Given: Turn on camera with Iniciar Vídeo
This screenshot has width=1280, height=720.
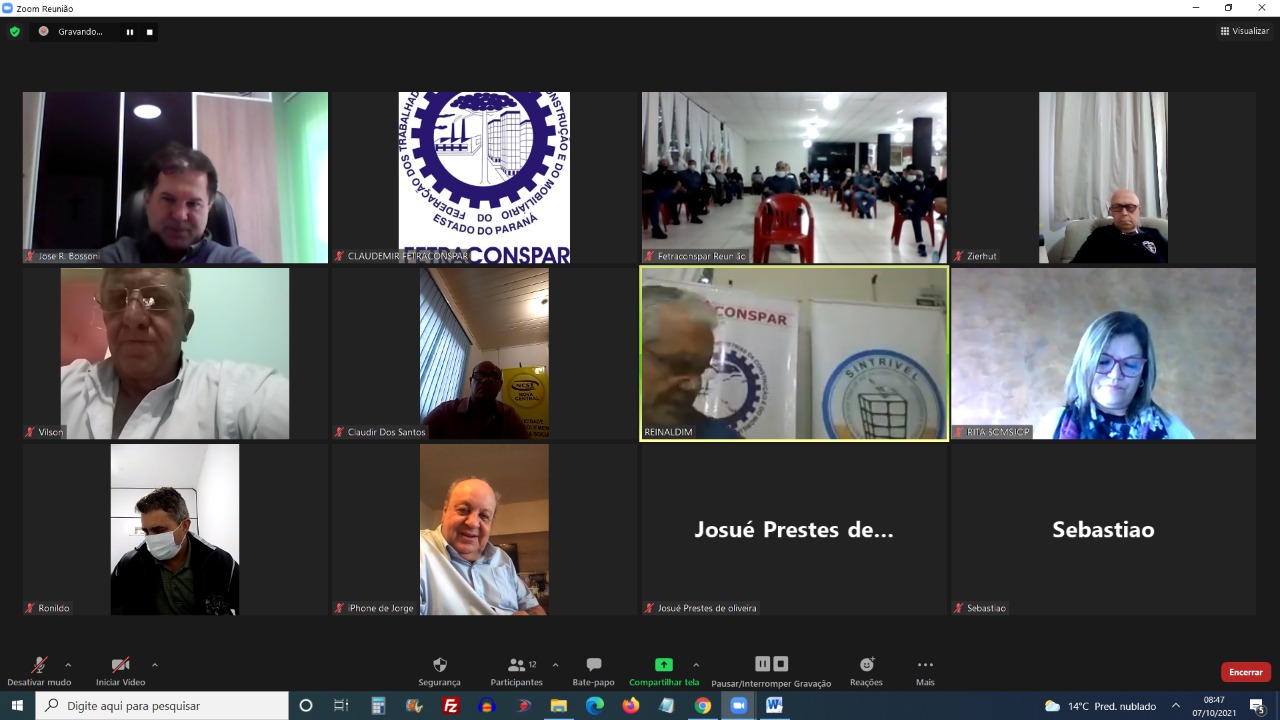Looking at the screenshot, I should tap(120, 665).
